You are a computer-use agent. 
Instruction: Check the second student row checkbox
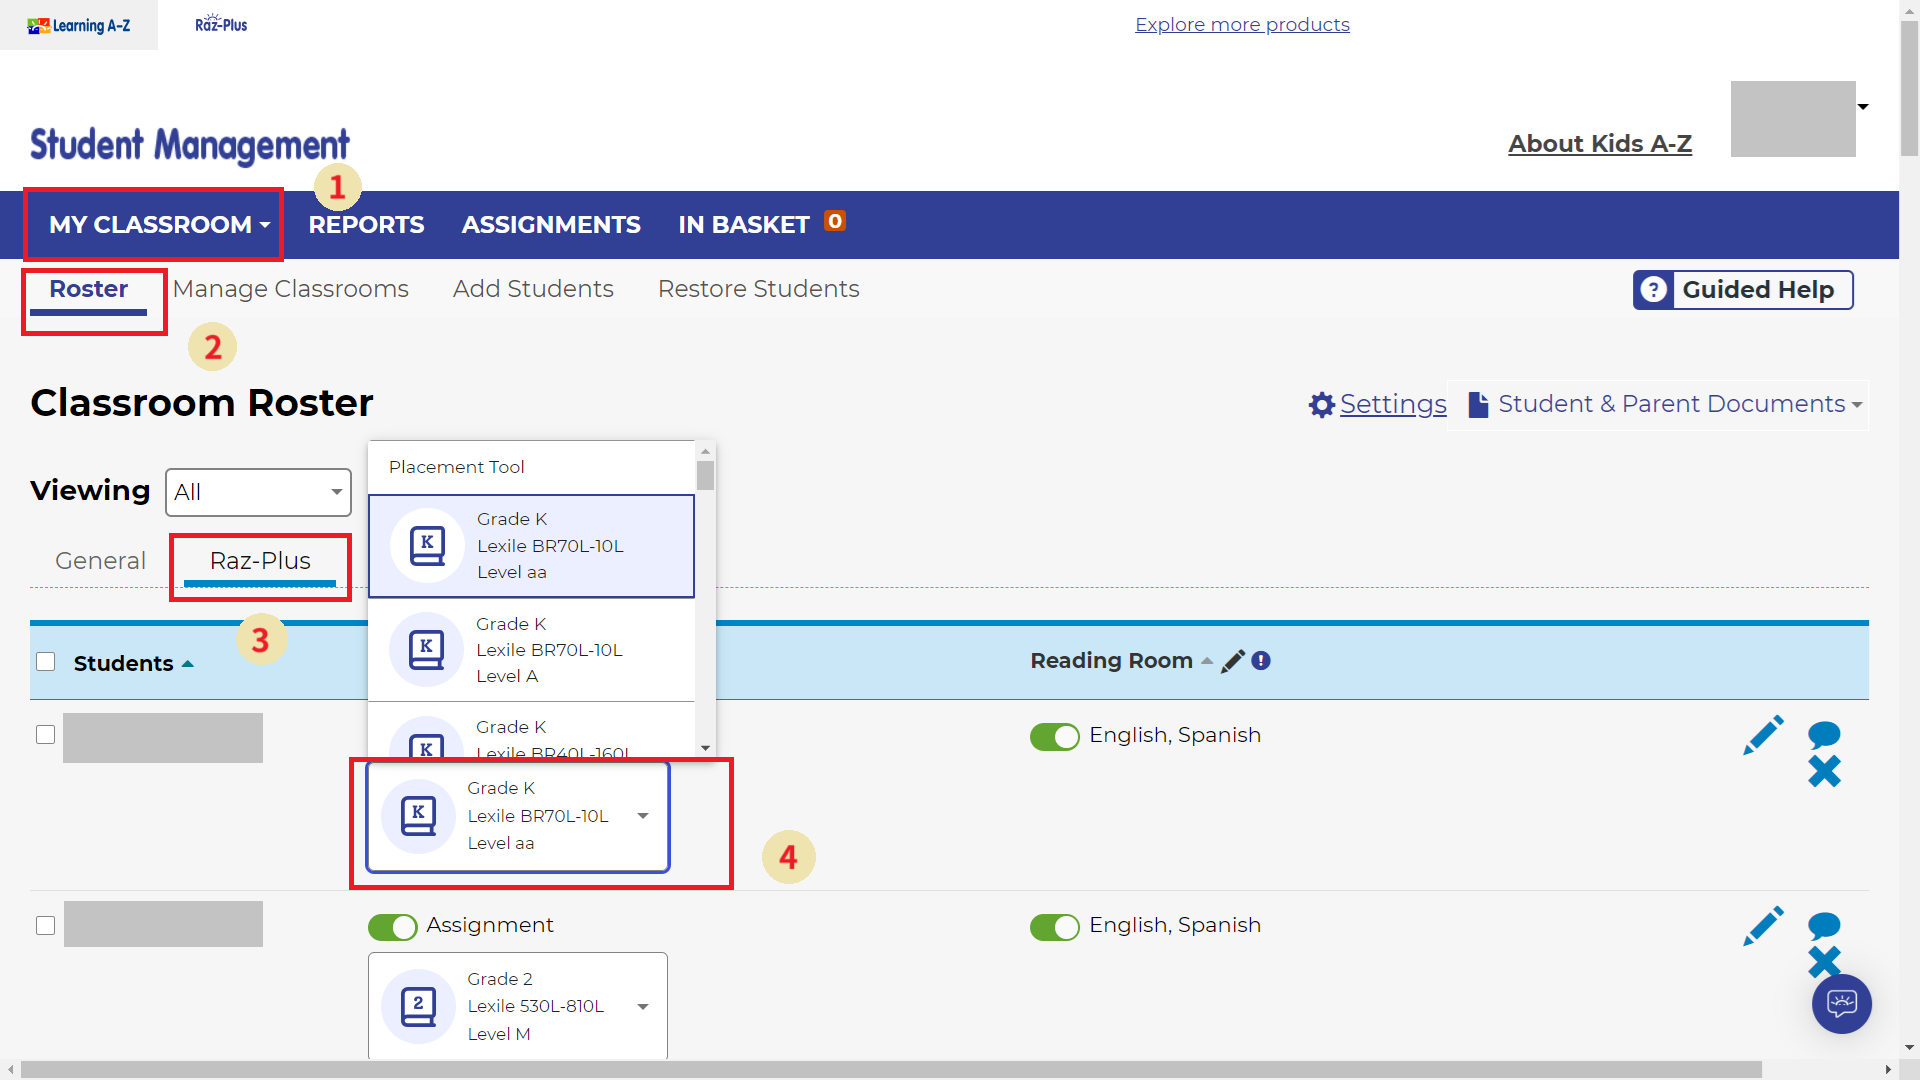point(45,926)
